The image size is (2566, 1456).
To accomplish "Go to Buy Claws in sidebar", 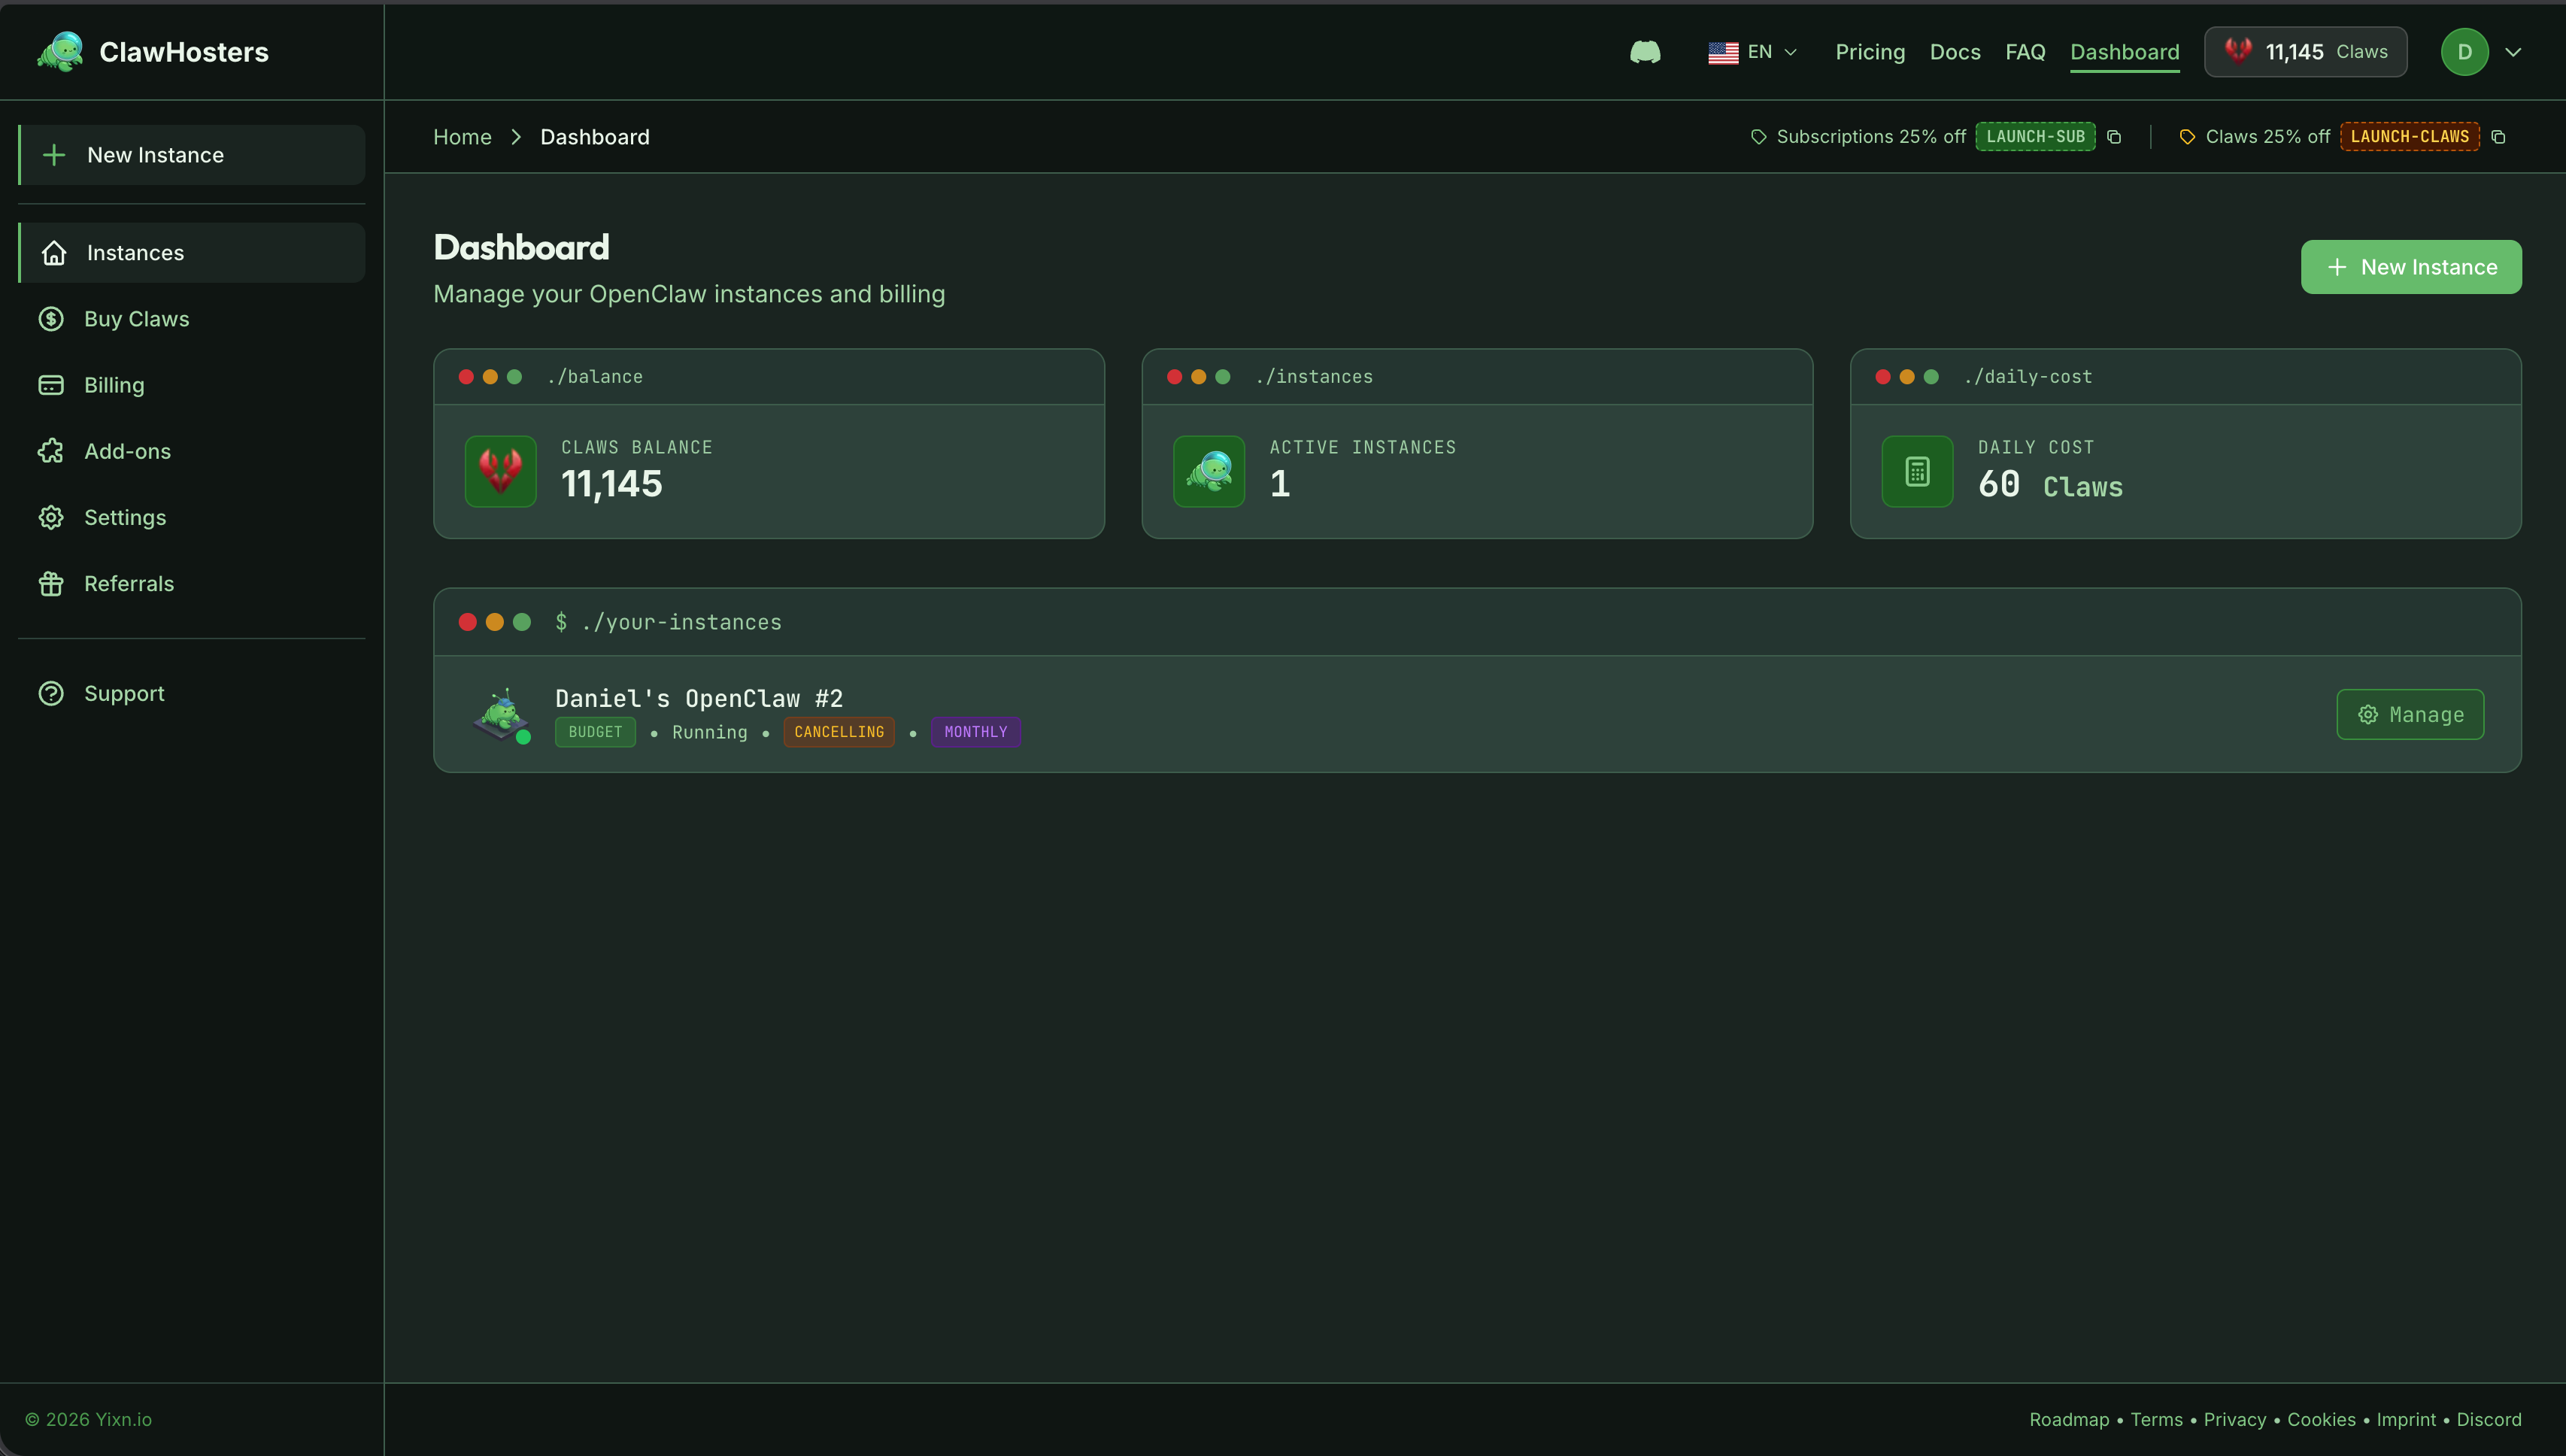I will 136,319.
